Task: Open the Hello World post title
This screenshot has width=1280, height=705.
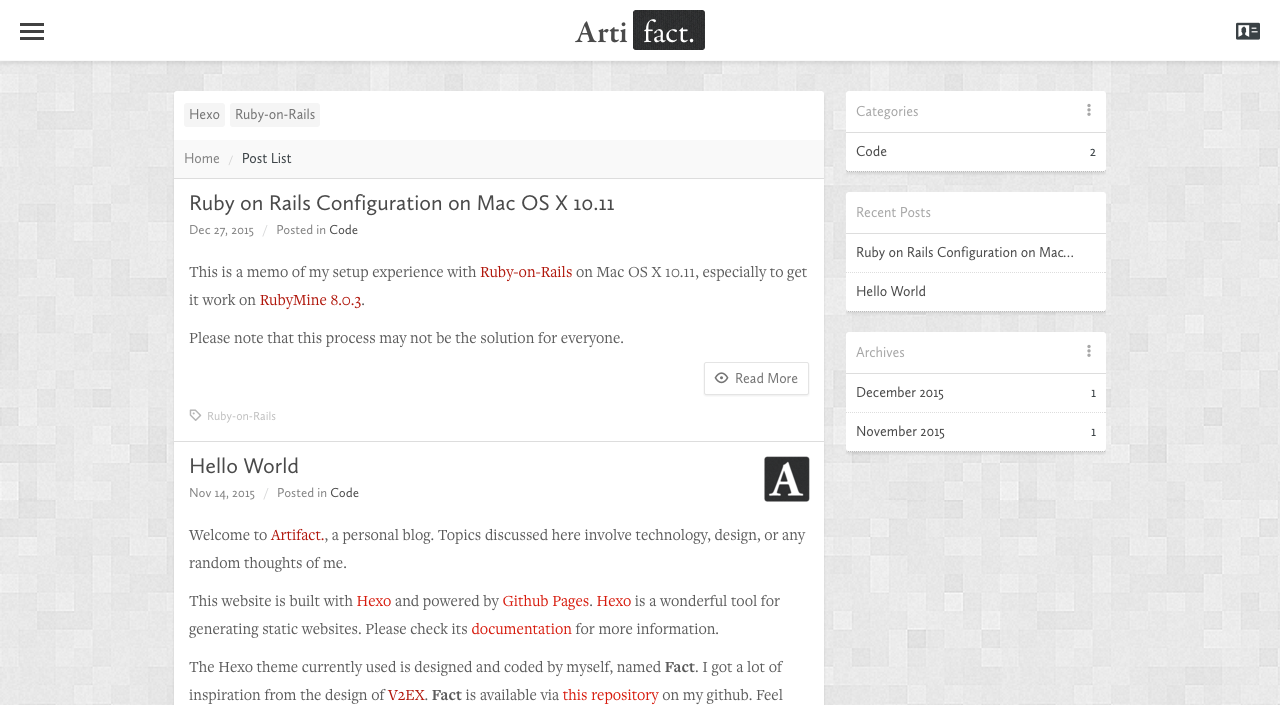Action: click(244, 466)
